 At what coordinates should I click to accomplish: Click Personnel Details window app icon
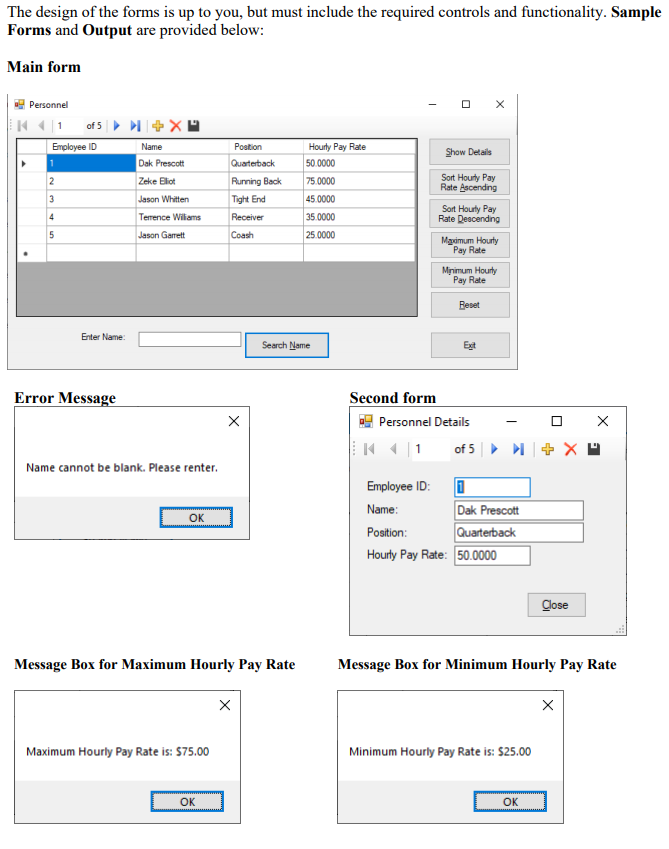pos(366,421)
